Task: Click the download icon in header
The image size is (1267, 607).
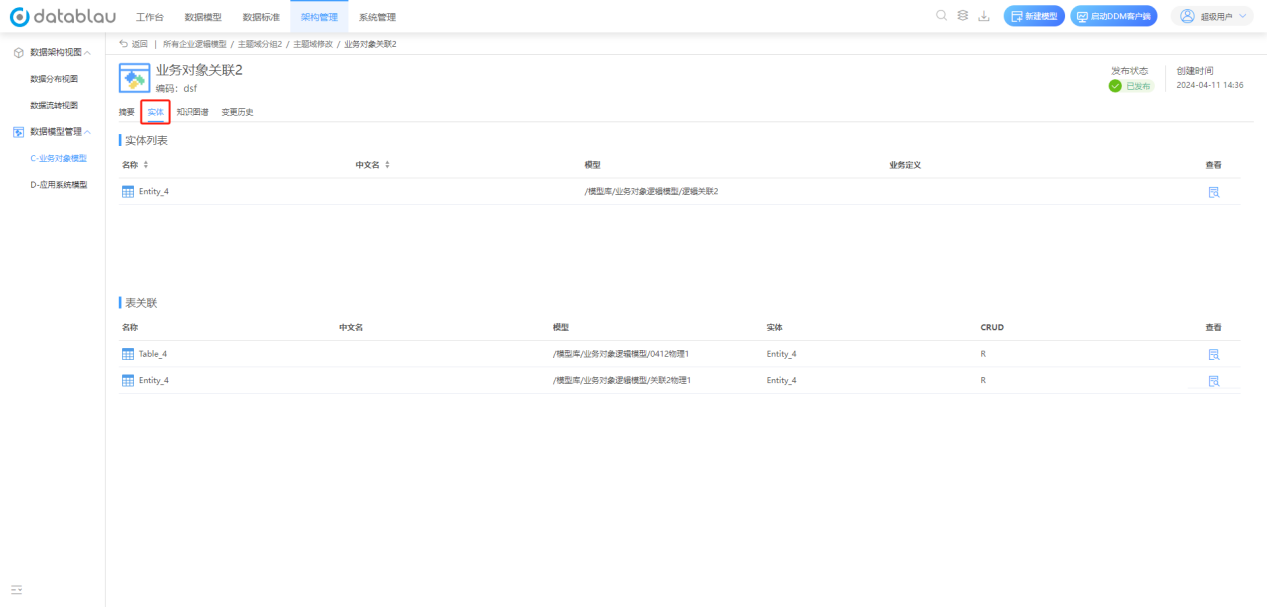Action: 984,16
